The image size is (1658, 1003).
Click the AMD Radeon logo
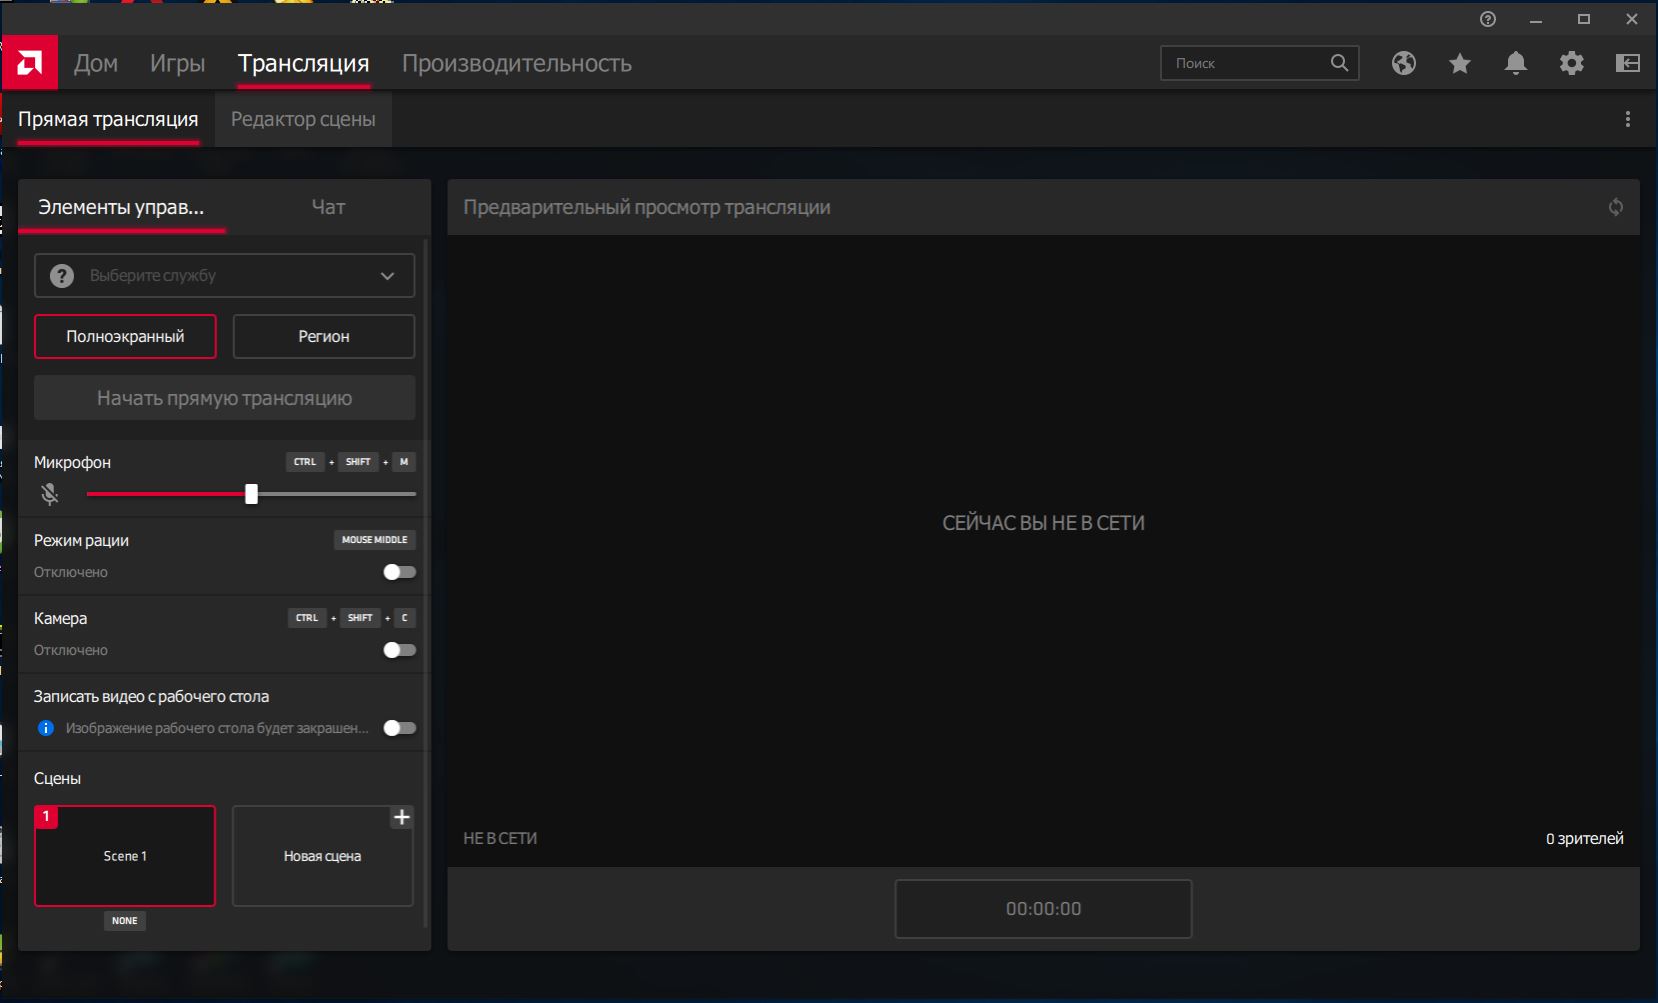point(29,62)
